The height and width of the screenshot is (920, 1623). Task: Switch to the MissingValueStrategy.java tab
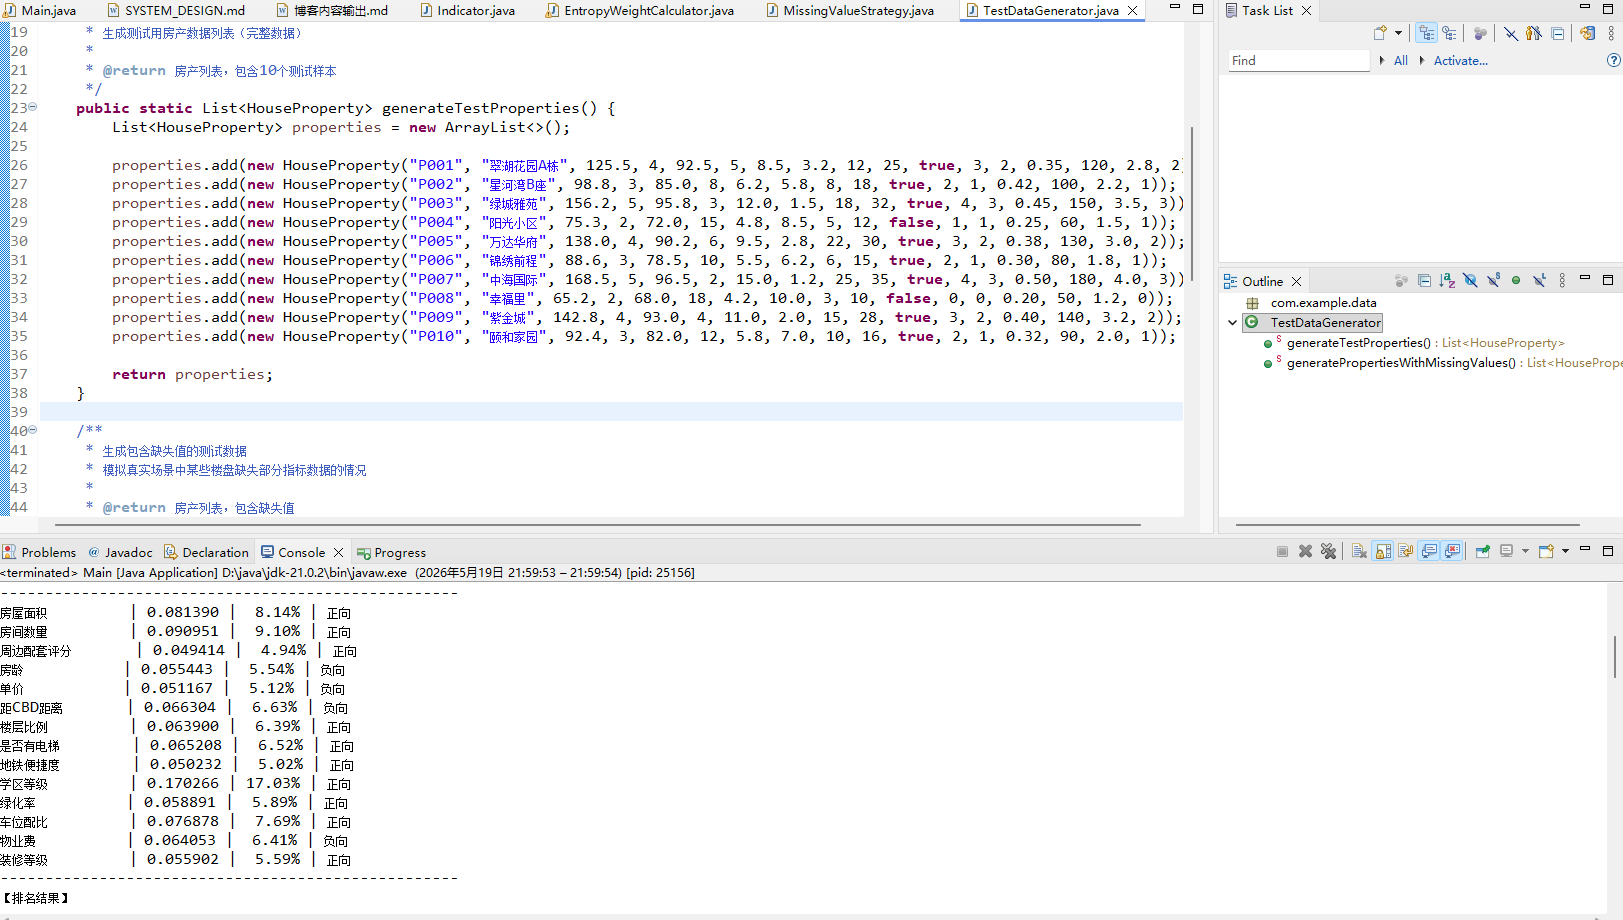[x=857, y=10]
